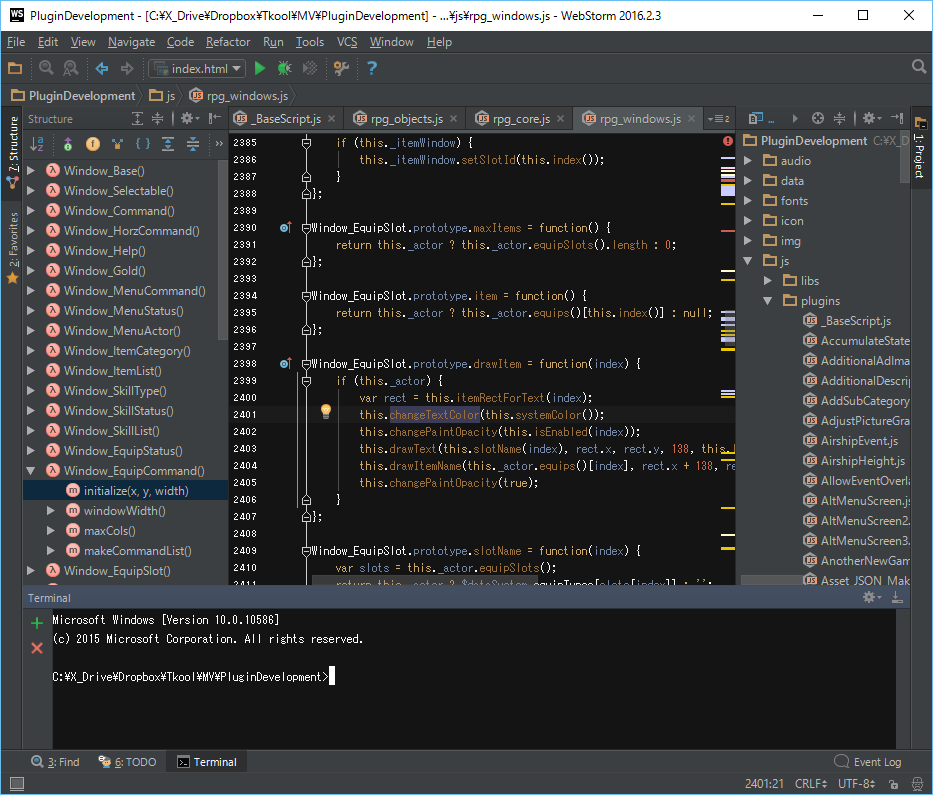
Task: Click the Find magnifier icon in toolbar
Action: tap(46, 68)
